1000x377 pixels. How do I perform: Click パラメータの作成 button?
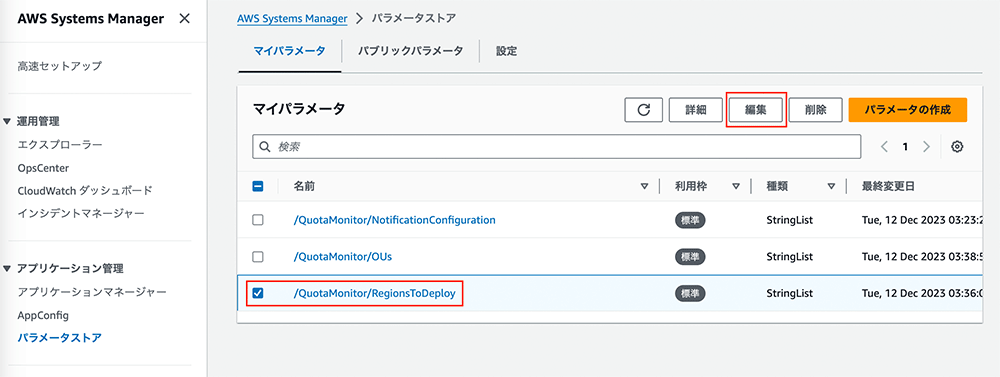click(908, 110)
